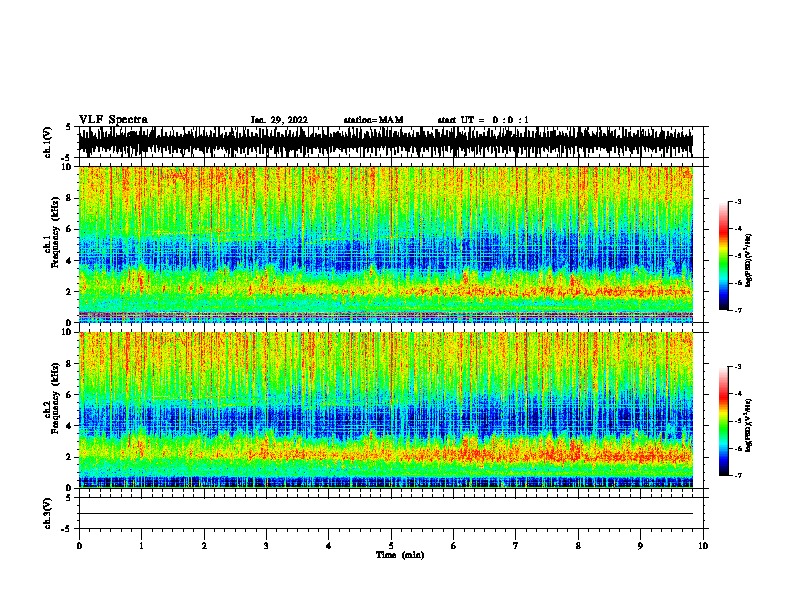792x612 pixels.
Task: Select the date label Jan. 29, 2022
Action: coord(279,120)
